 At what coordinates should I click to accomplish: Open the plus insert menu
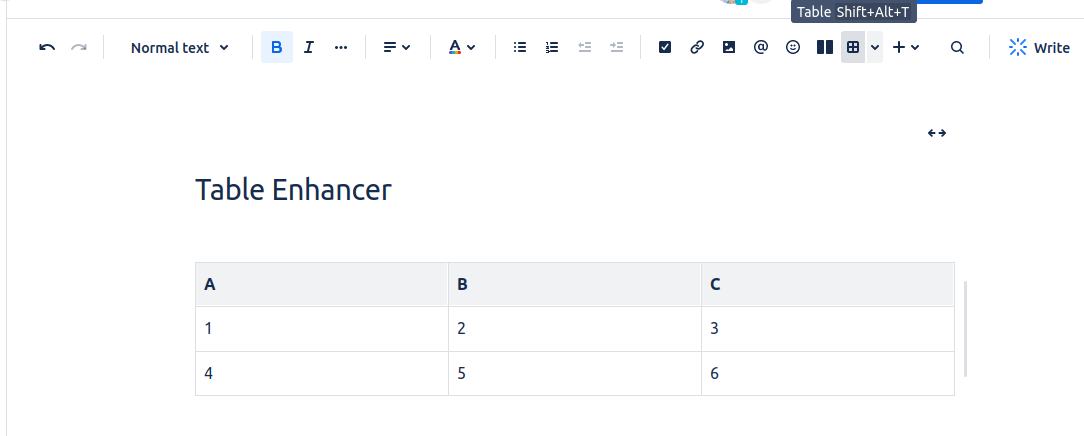[x=906, y=47]
